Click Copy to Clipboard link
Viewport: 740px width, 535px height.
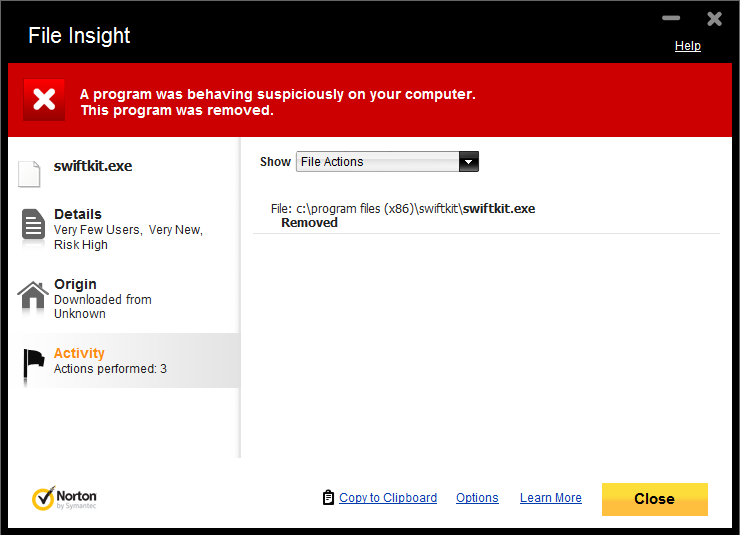click(388, 498)
